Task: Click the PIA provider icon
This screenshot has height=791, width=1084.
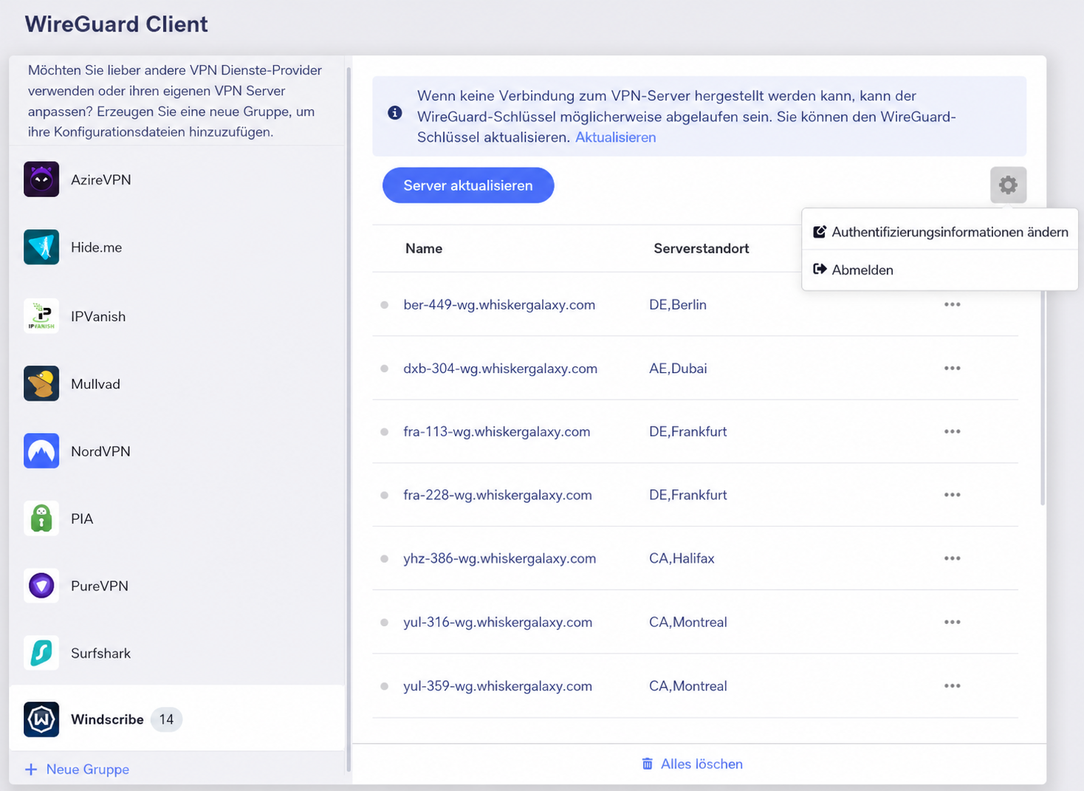Action: coord(41,519)
